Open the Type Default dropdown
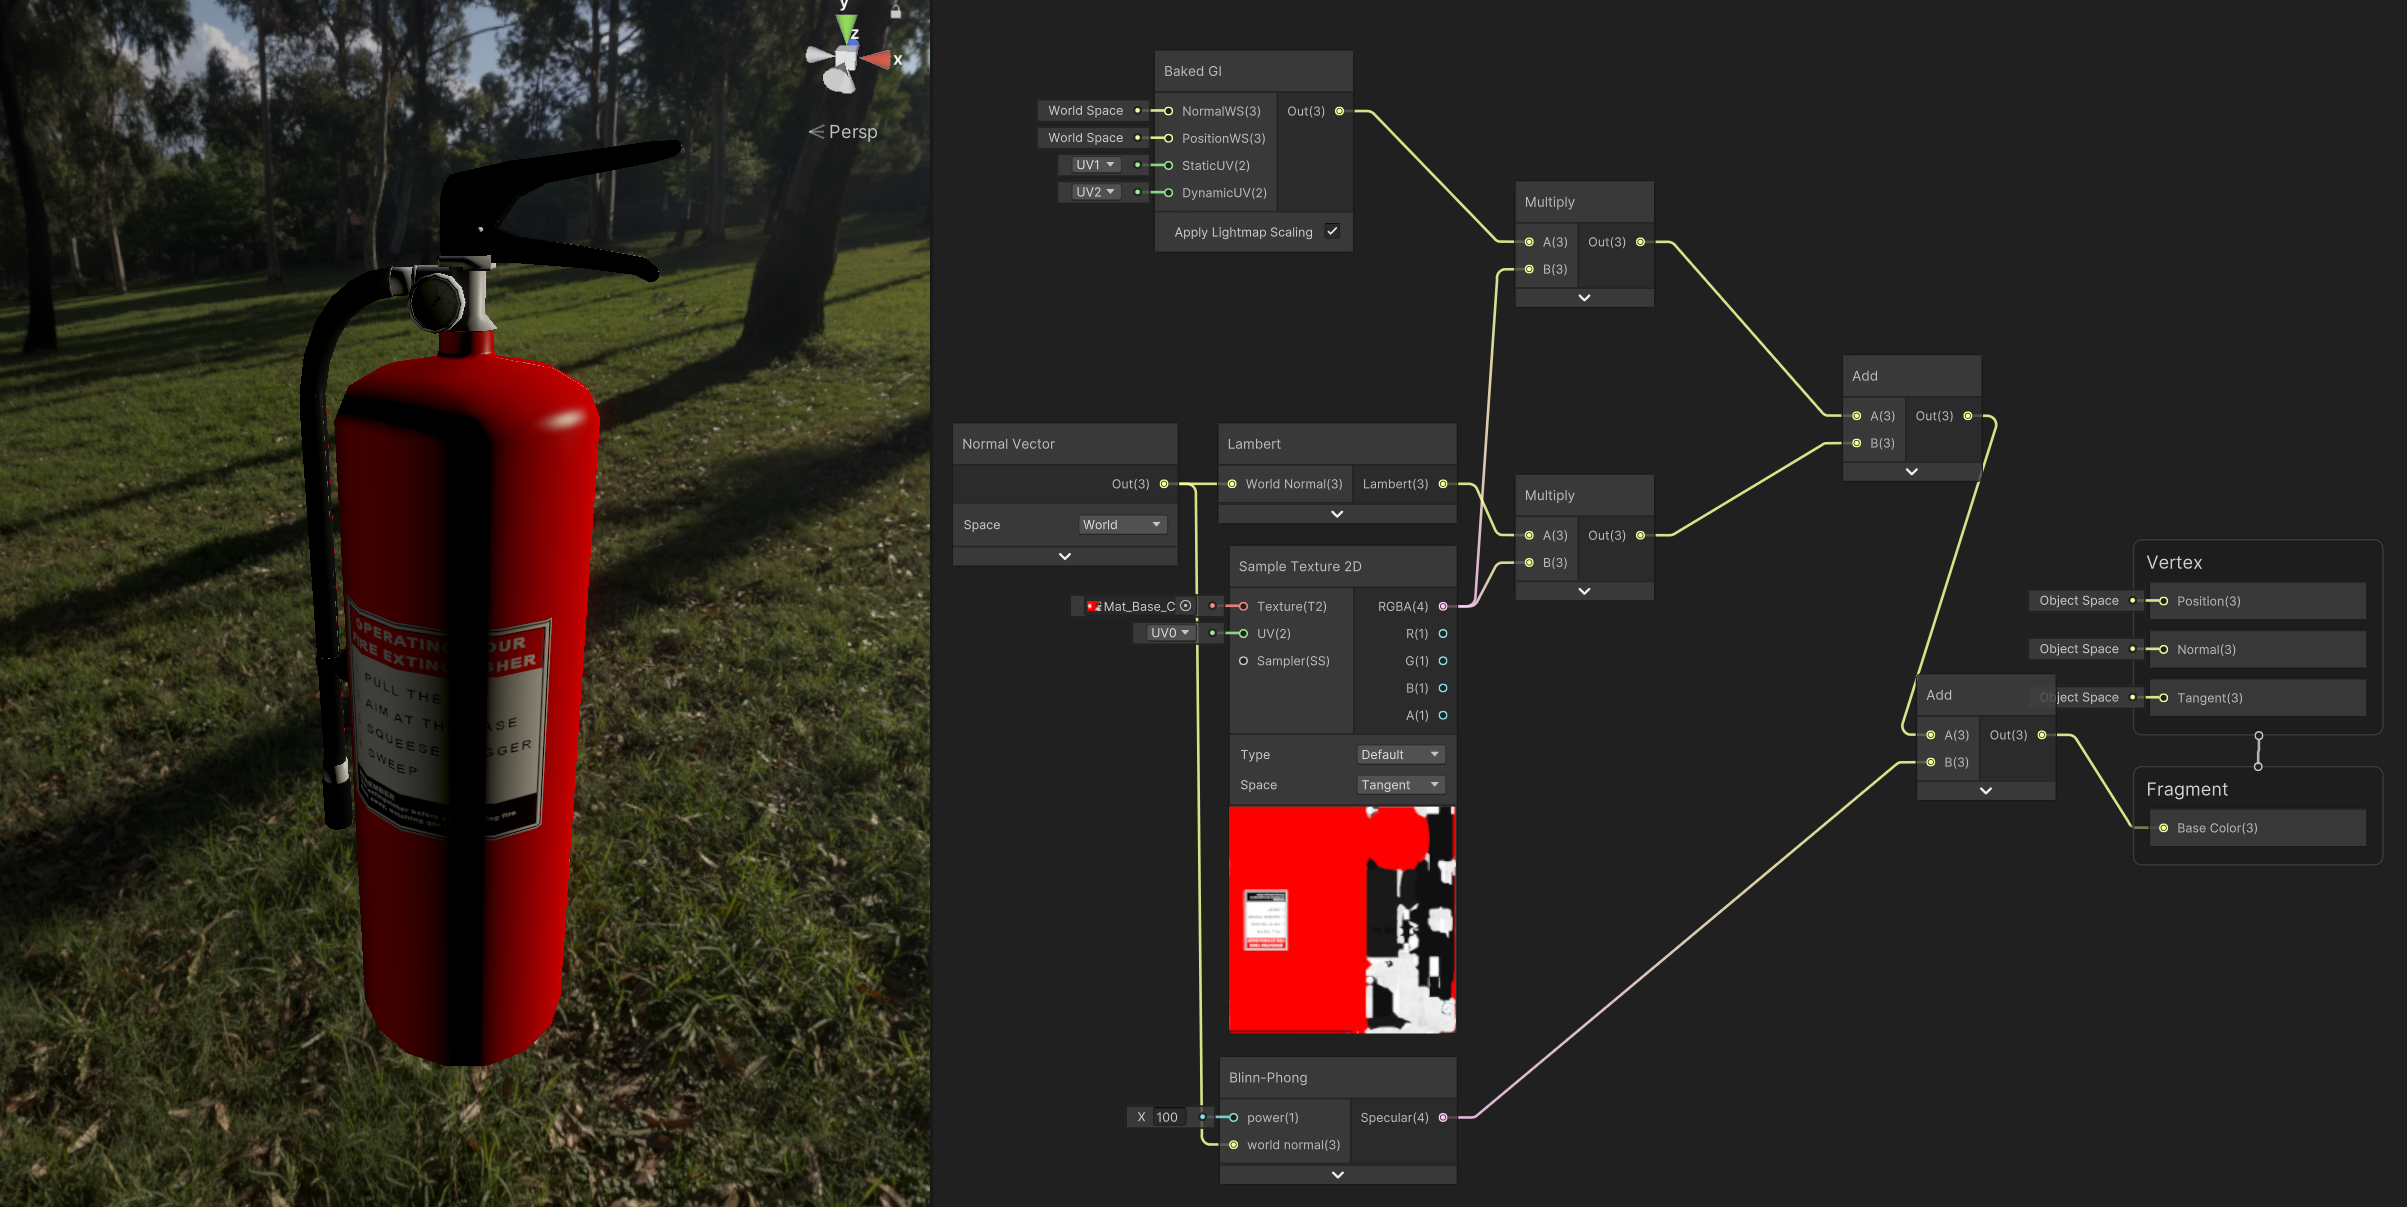The width and height of the screenshot is (2407, 1207). tap(1399, 755)
